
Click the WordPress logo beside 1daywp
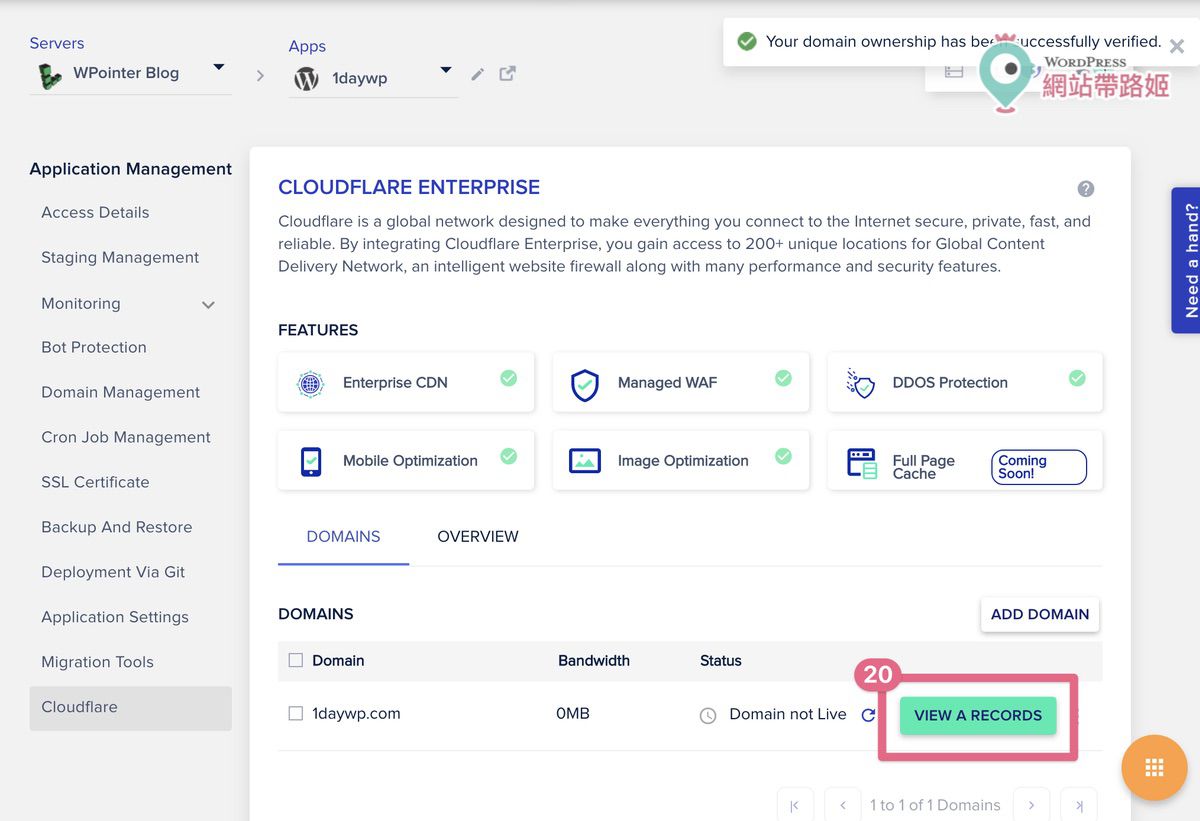pos(306,79)
